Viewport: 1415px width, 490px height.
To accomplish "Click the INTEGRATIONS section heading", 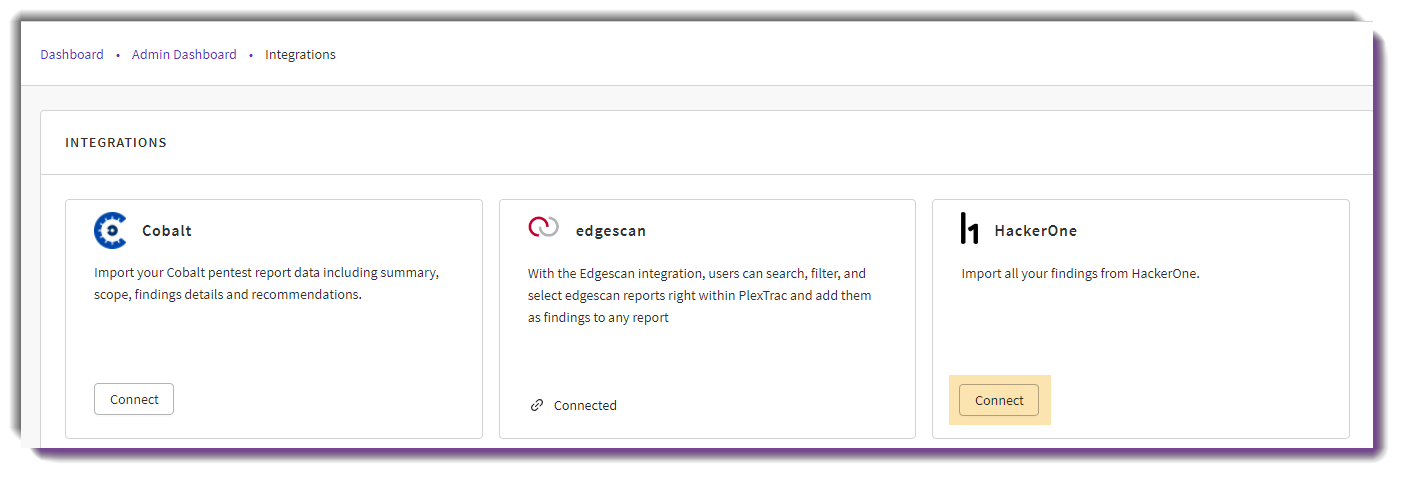I will [116, 142].
